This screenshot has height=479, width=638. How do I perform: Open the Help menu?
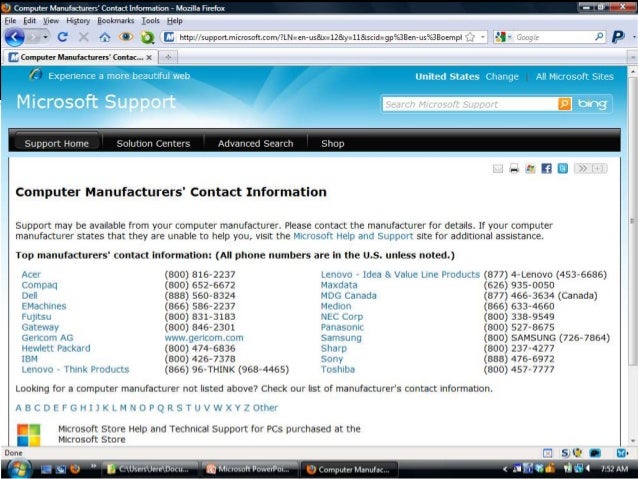coord(175,21)
